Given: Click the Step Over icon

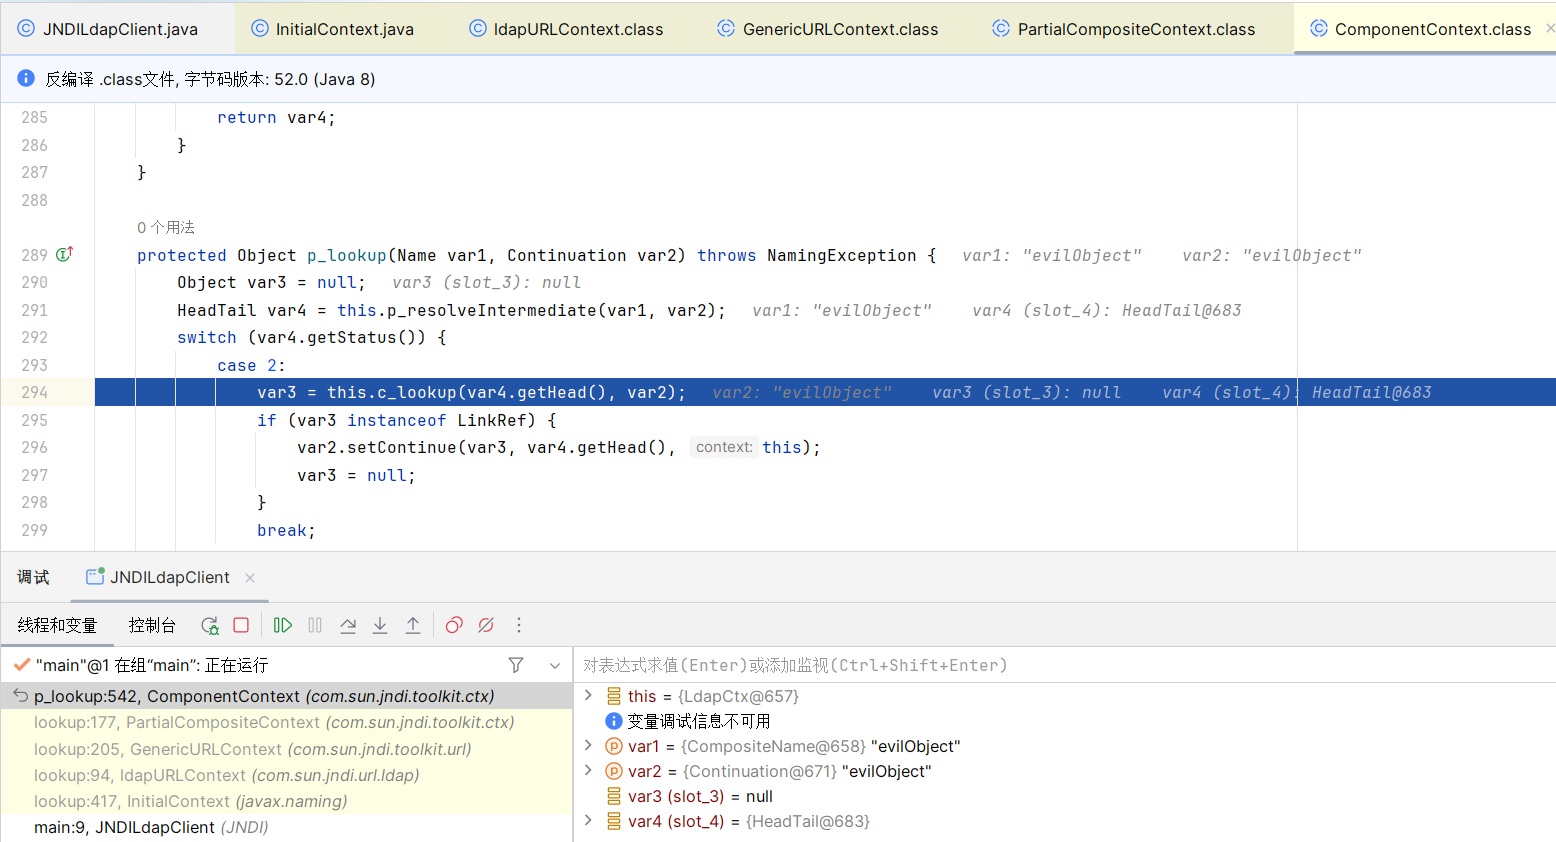Looking at the screenshot, I should [348, 625].
